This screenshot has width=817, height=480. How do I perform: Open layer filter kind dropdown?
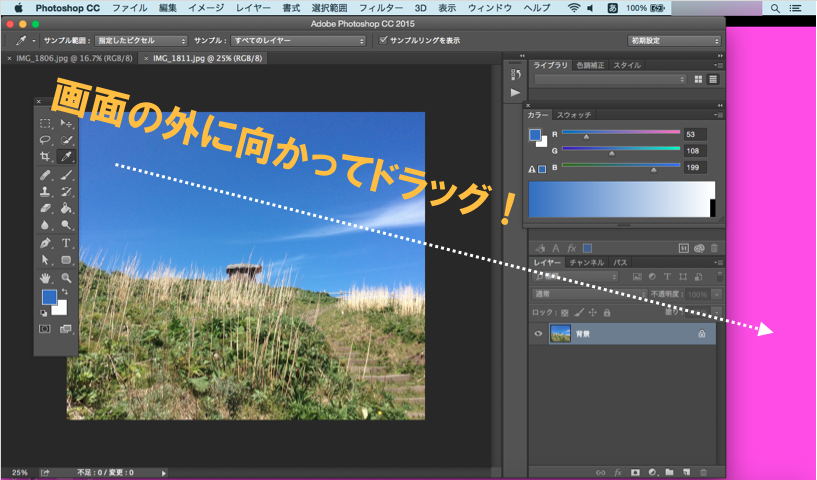tap(575, 277)
